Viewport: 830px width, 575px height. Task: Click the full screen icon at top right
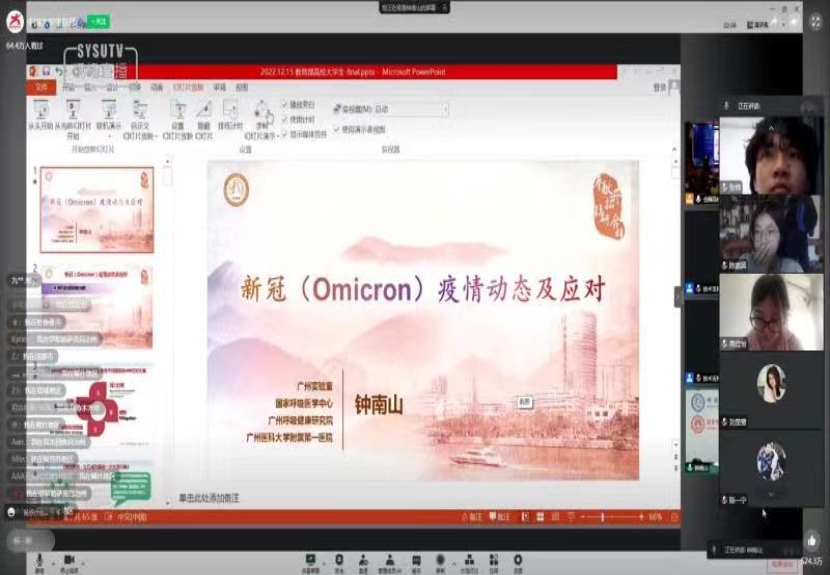(816, 20)
